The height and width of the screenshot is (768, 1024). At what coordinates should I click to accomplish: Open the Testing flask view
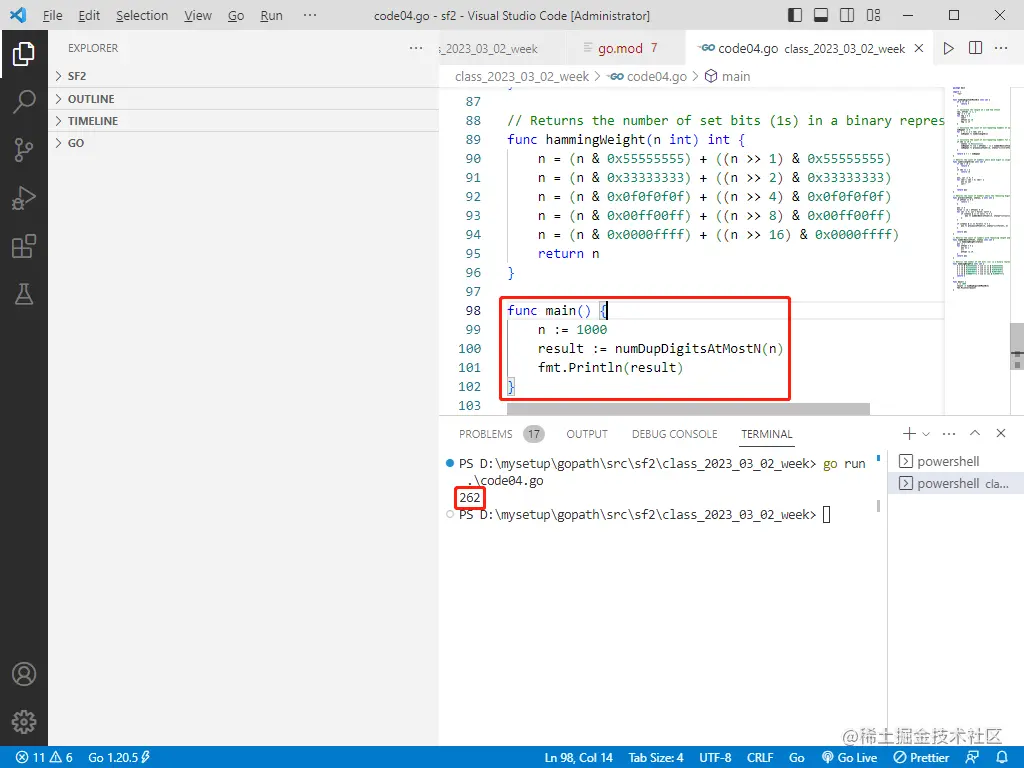[x=24, y=295]
